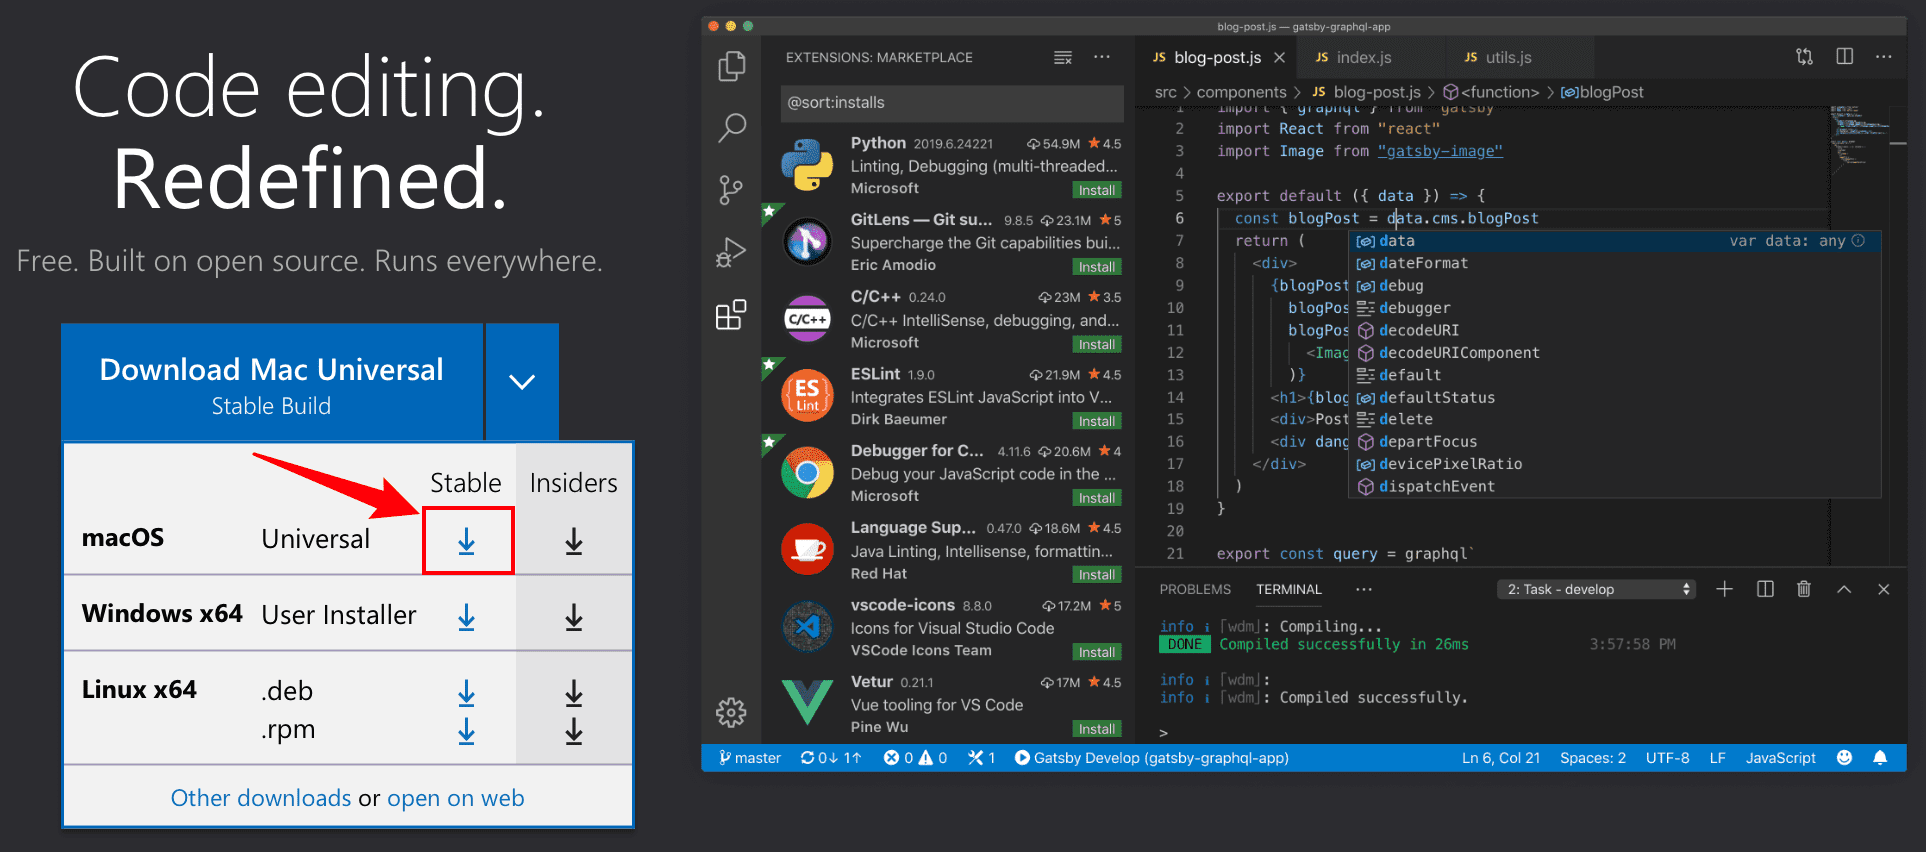Close the terminal panel

click(1884, 589)
